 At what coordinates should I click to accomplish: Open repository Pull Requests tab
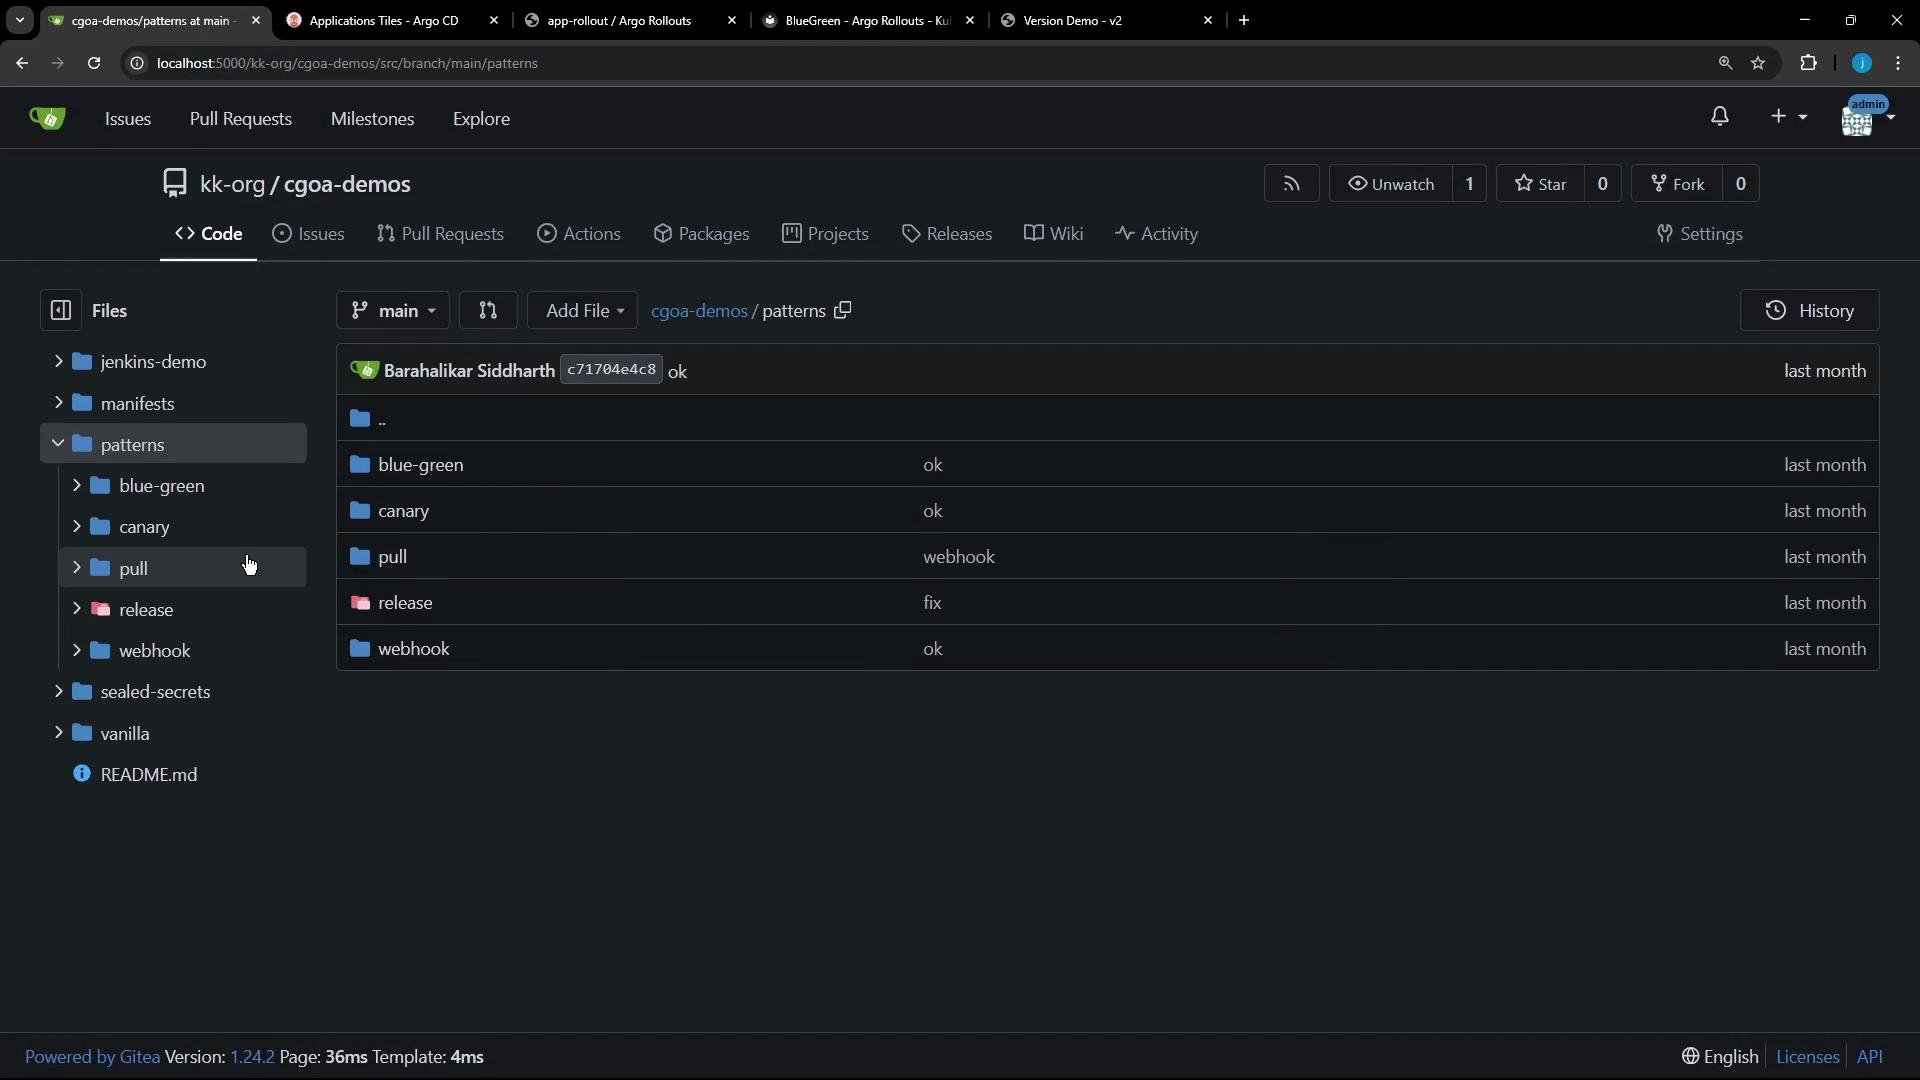[440, 234]
